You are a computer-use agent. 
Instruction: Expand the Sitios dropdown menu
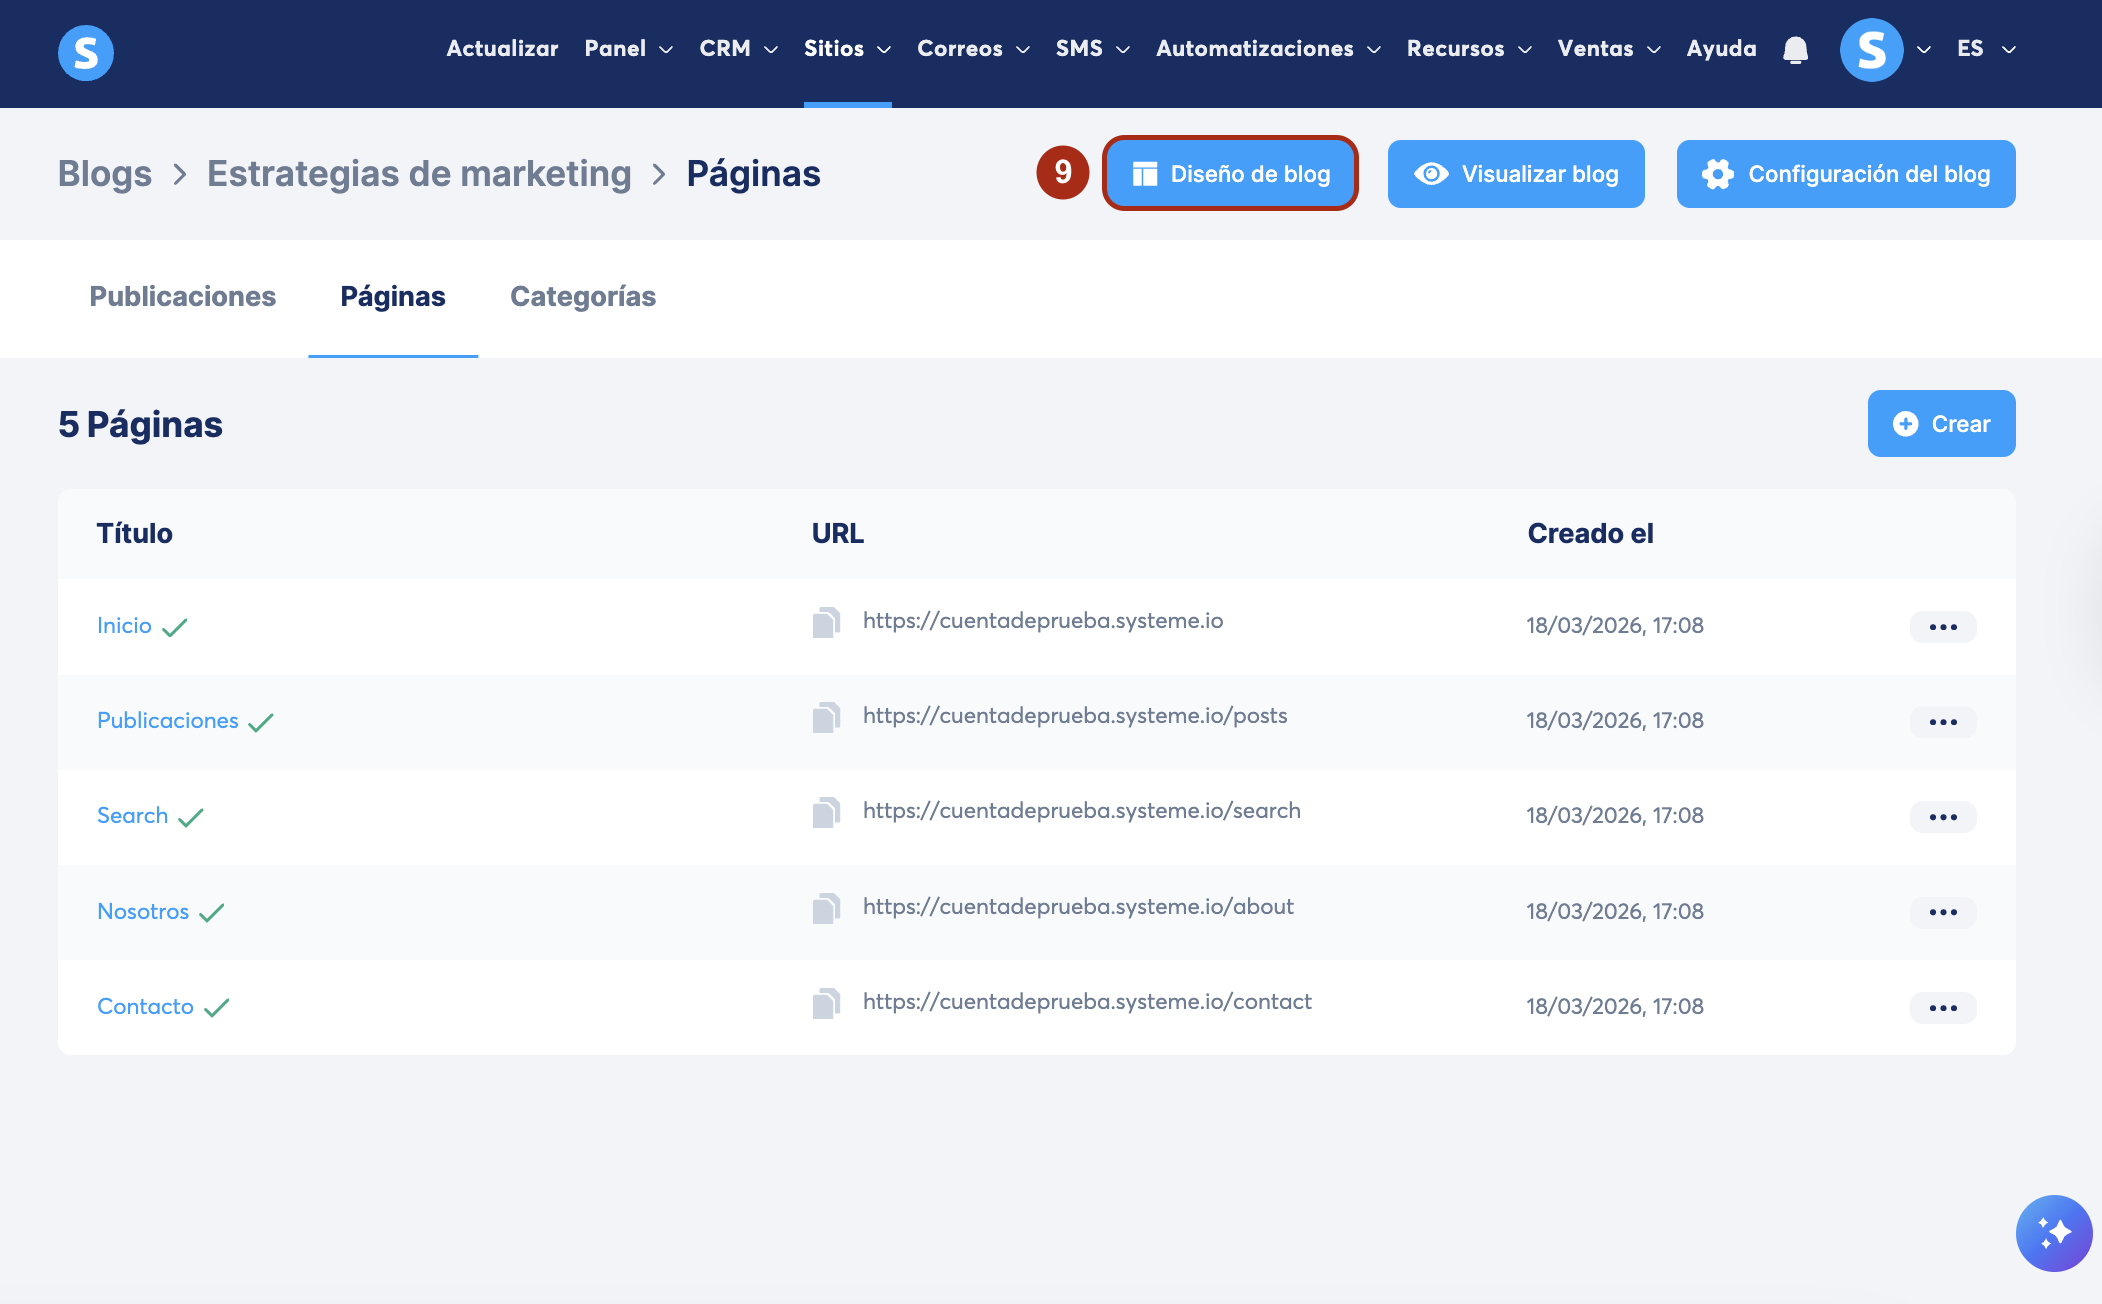847,49
